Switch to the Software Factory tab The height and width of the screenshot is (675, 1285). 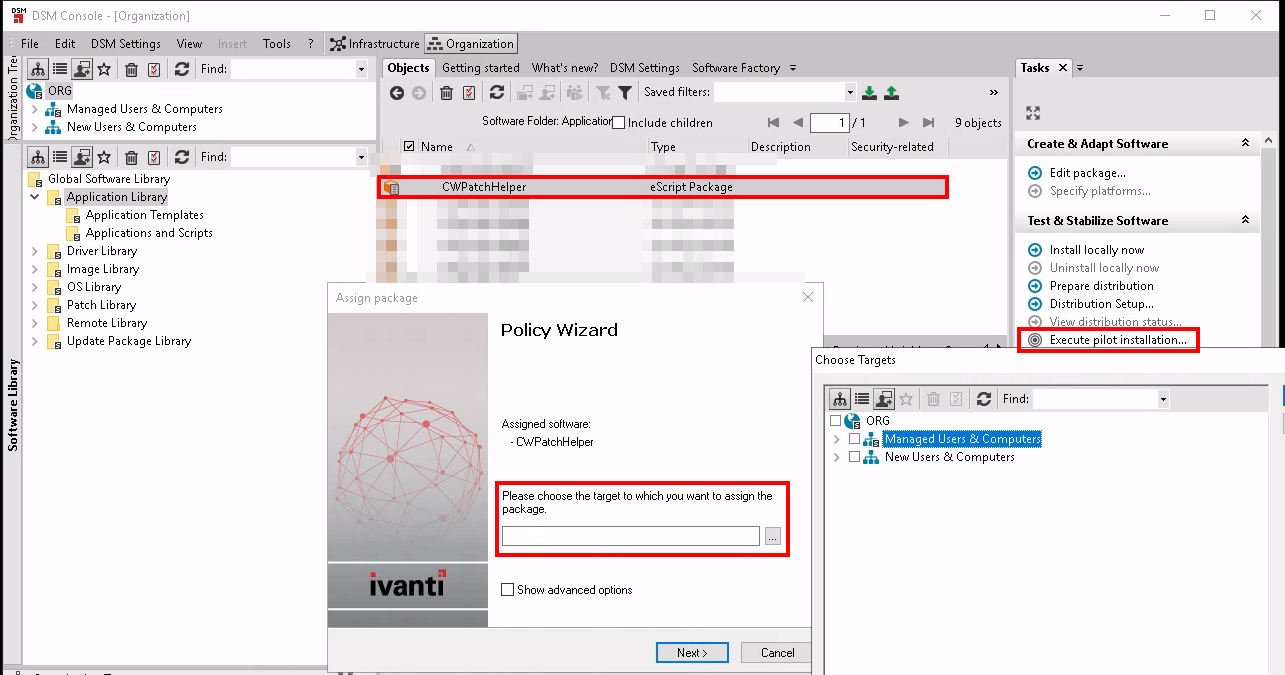click(736, 68)
